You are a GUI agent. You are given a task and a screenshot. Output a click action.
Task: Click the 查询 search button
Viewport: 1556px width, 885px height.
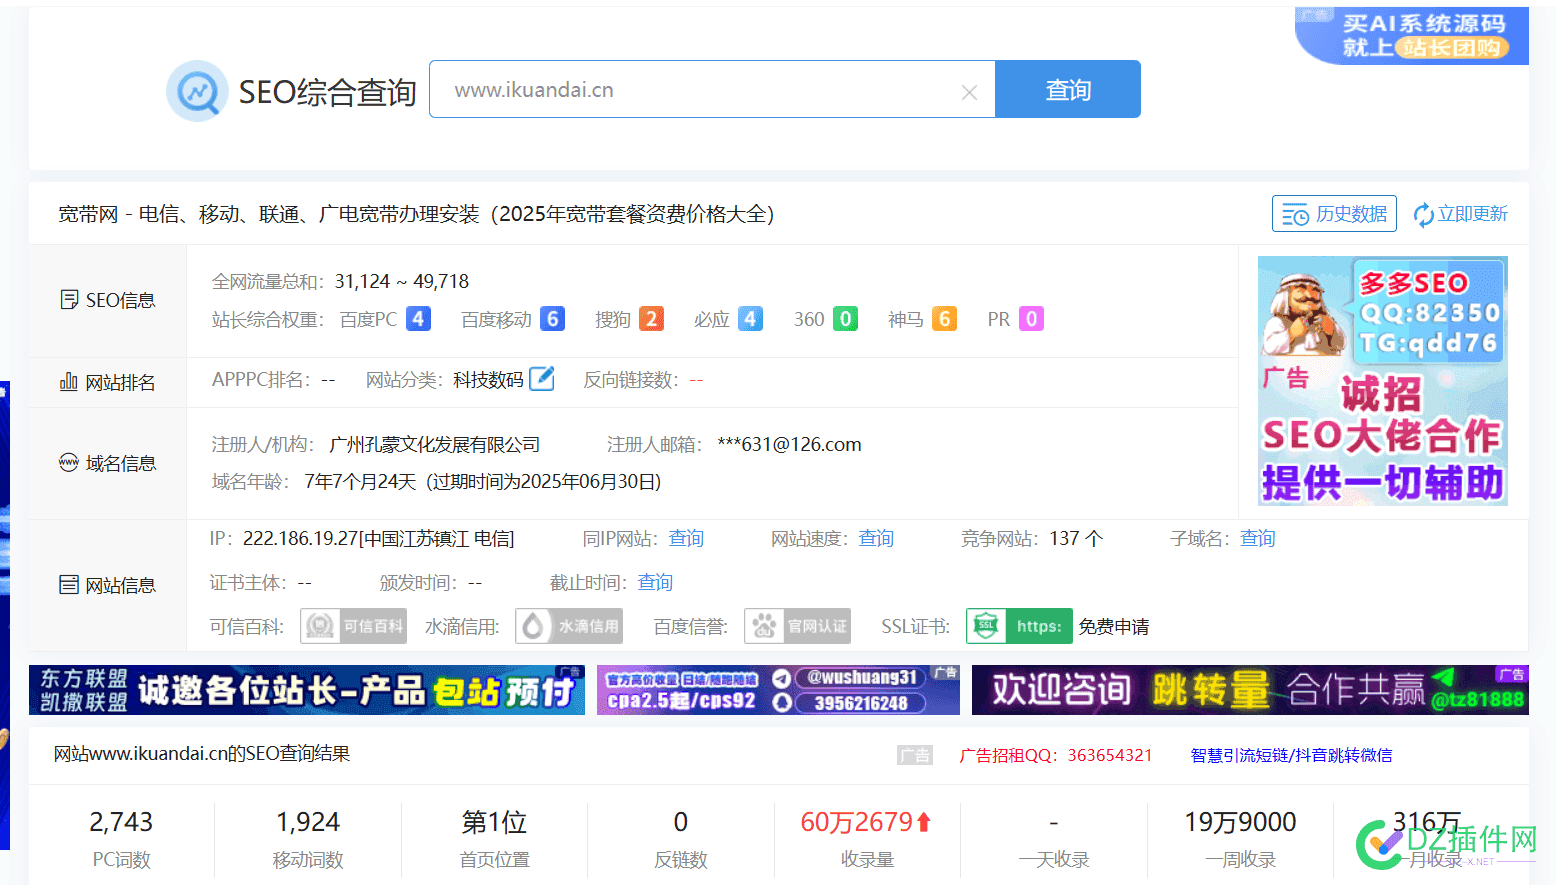coord(1068,89)
